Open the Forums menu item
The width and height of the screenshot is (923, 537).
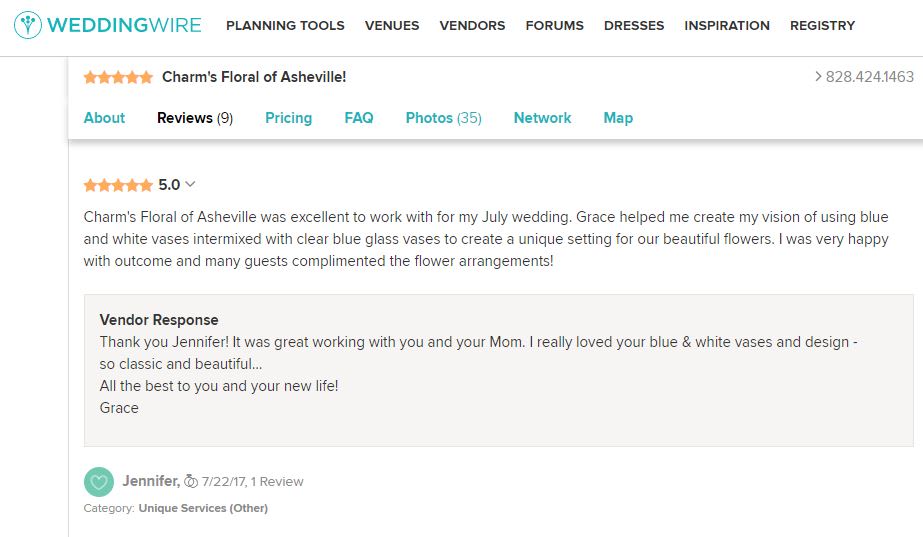tap(554, 25)
